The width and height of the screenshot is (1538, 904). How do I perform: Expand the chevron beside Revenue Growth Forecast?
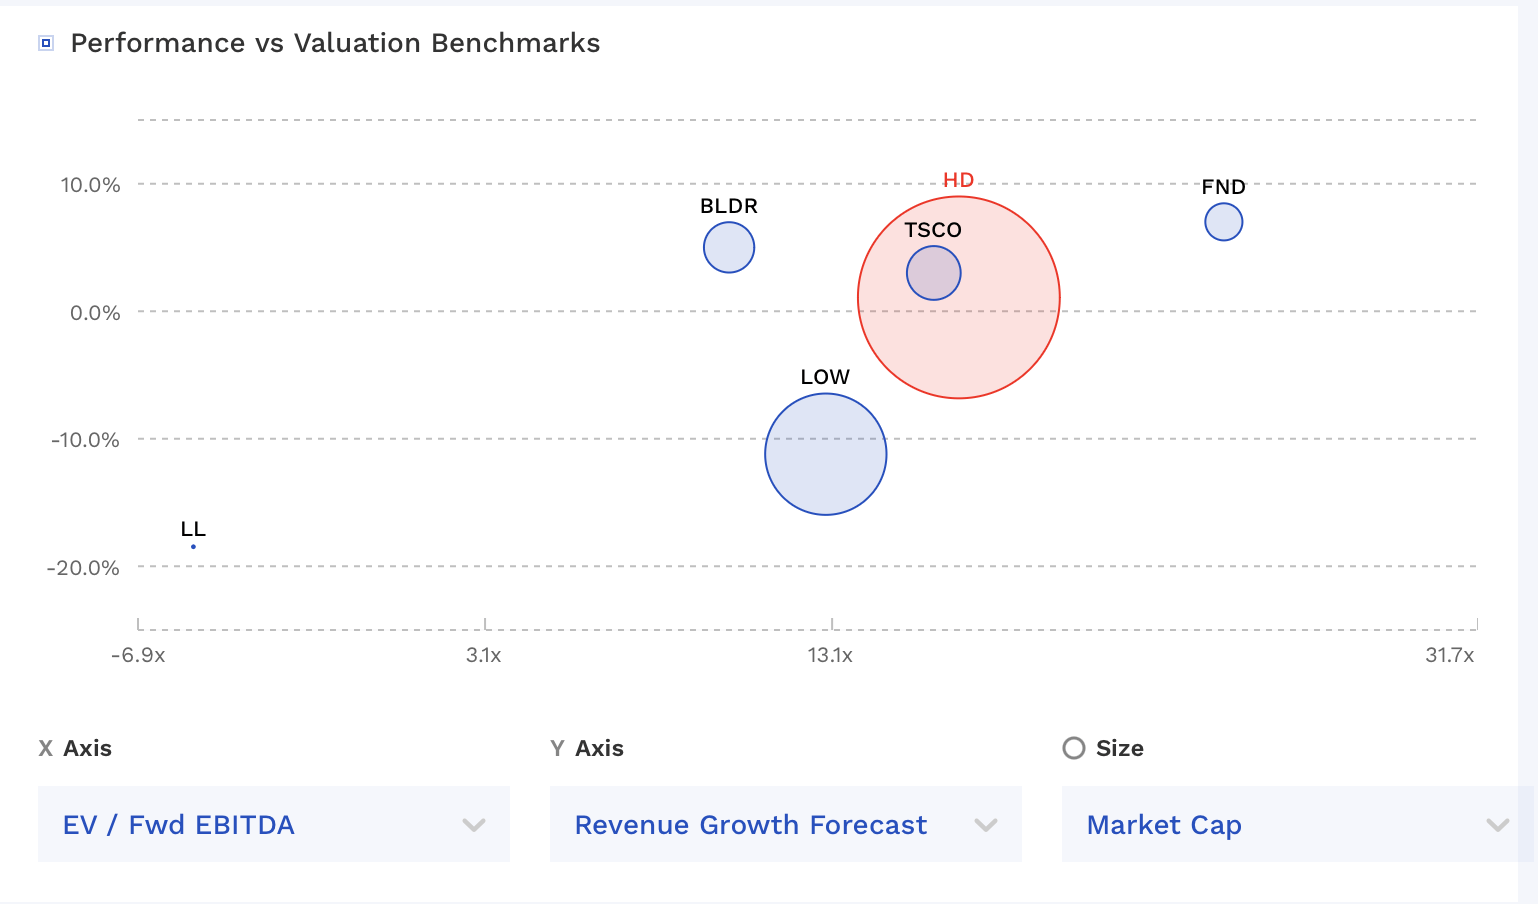point(986,825)
